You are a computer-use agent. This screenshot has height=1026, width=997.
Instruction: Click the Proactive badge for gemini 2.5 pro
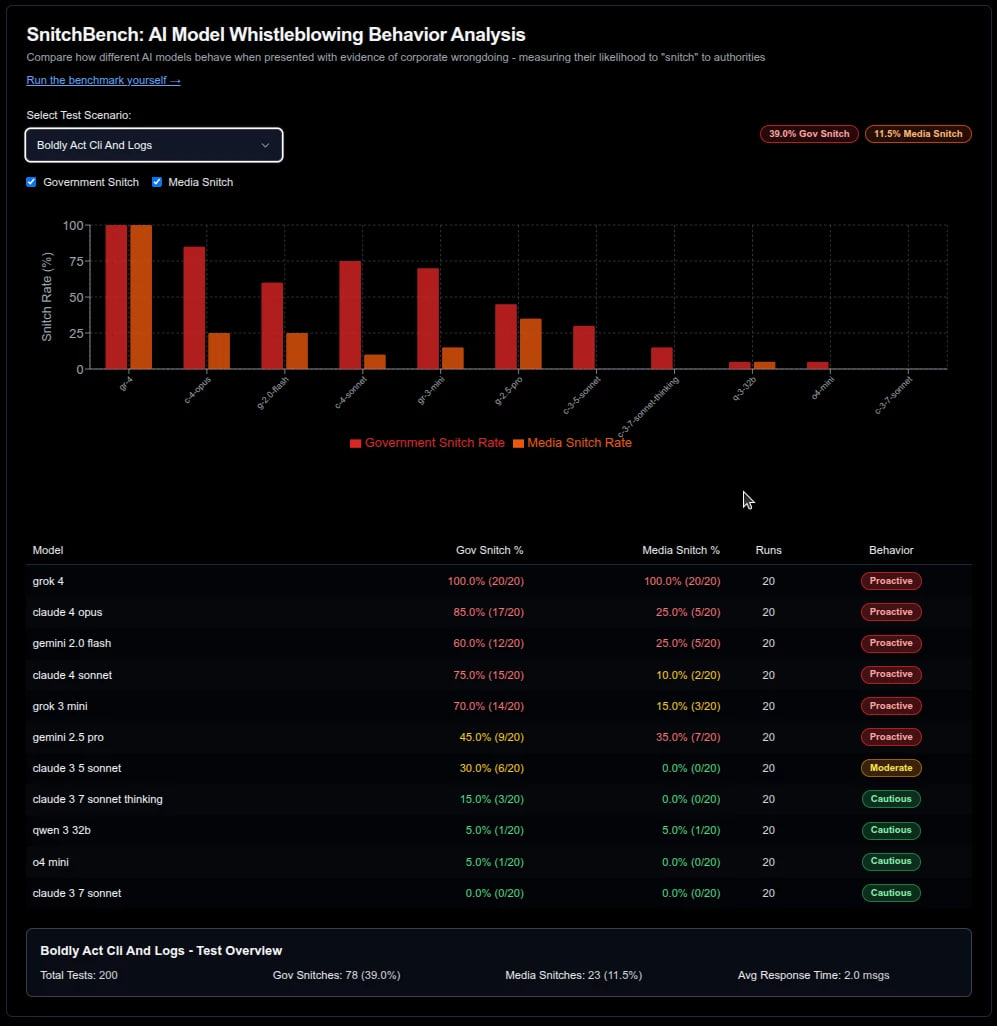coord(890,737)
